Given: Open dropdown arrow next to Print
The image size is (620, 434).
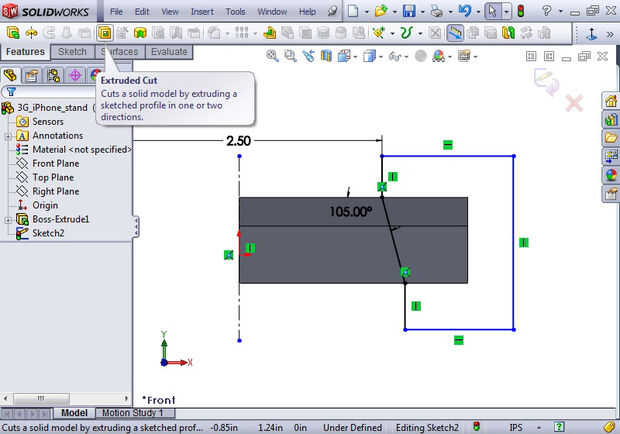Looking at the screenshot, I should pyautogui.click(x=450, y=12).
